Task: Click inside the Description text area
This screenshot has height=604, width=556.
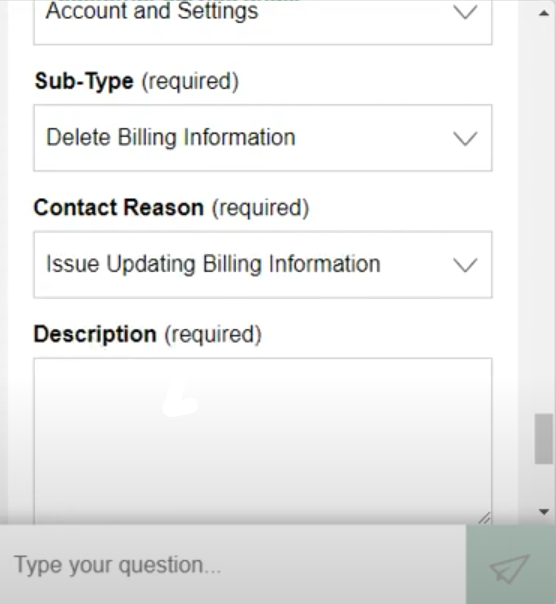Action: (x=263, y=441)
